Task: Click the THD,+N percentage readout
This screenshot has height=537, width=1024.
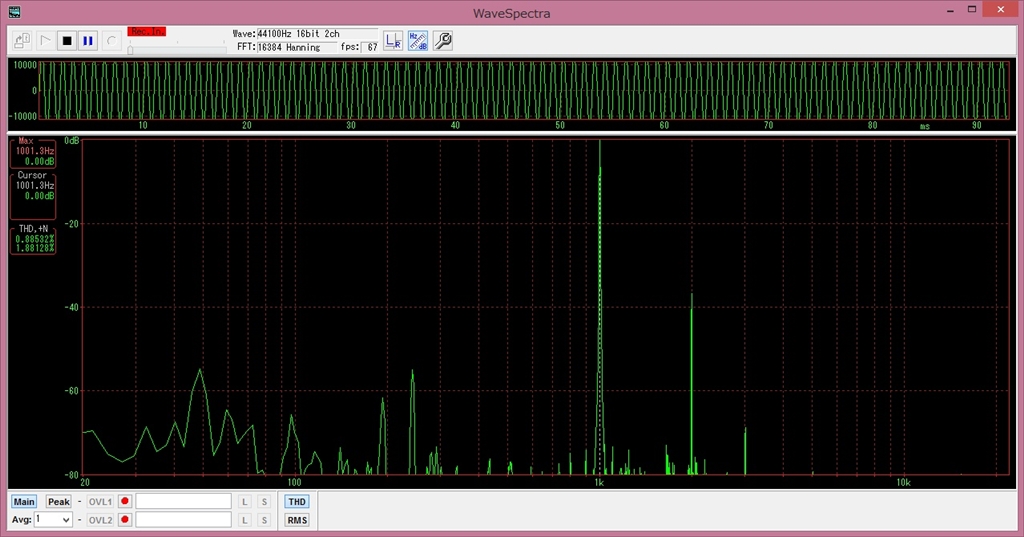Action: [33, 239]
